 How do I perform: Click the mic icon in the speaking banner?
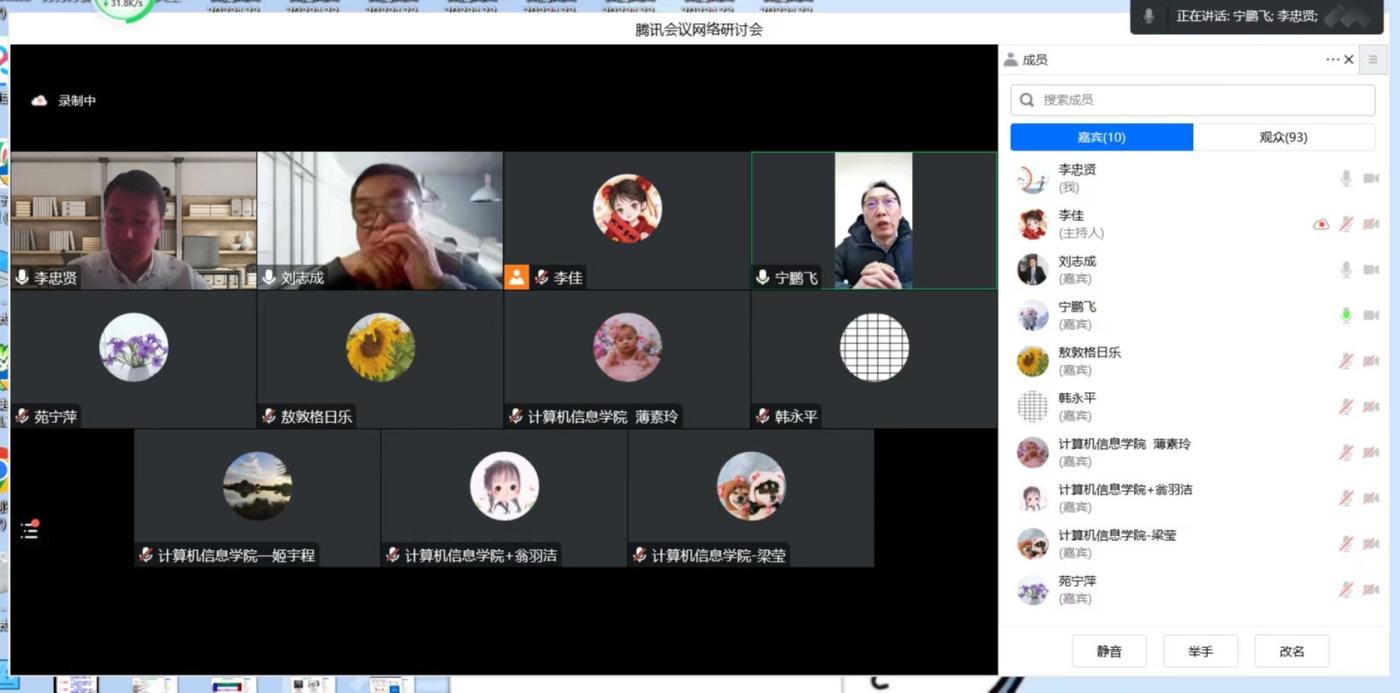1149,16
